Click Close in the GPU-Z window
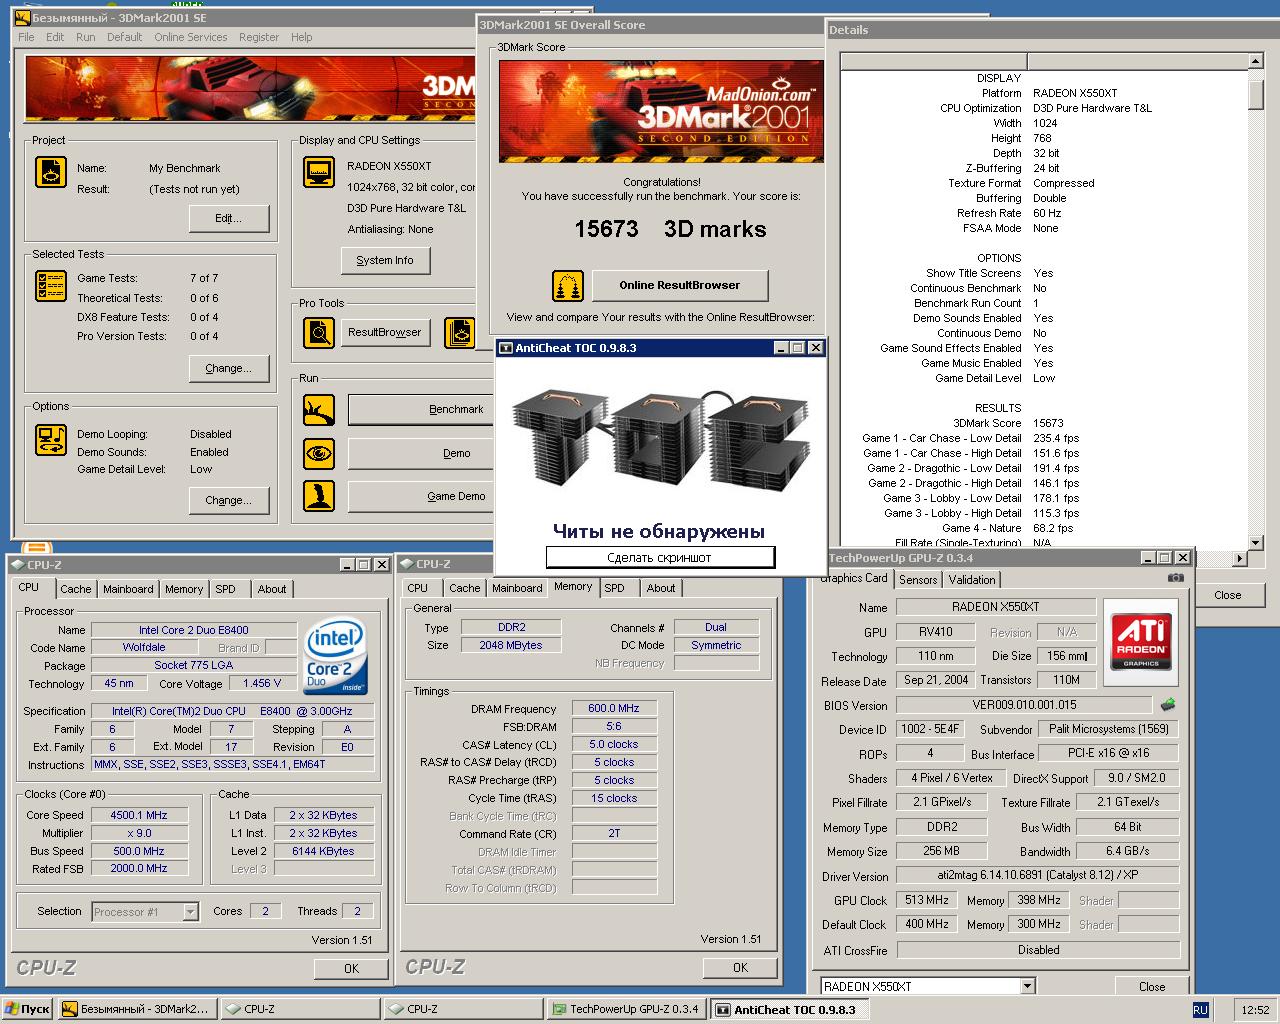Viewport: 1280px width, 1024px height. pyautogui.click(x=1152, y=986)
